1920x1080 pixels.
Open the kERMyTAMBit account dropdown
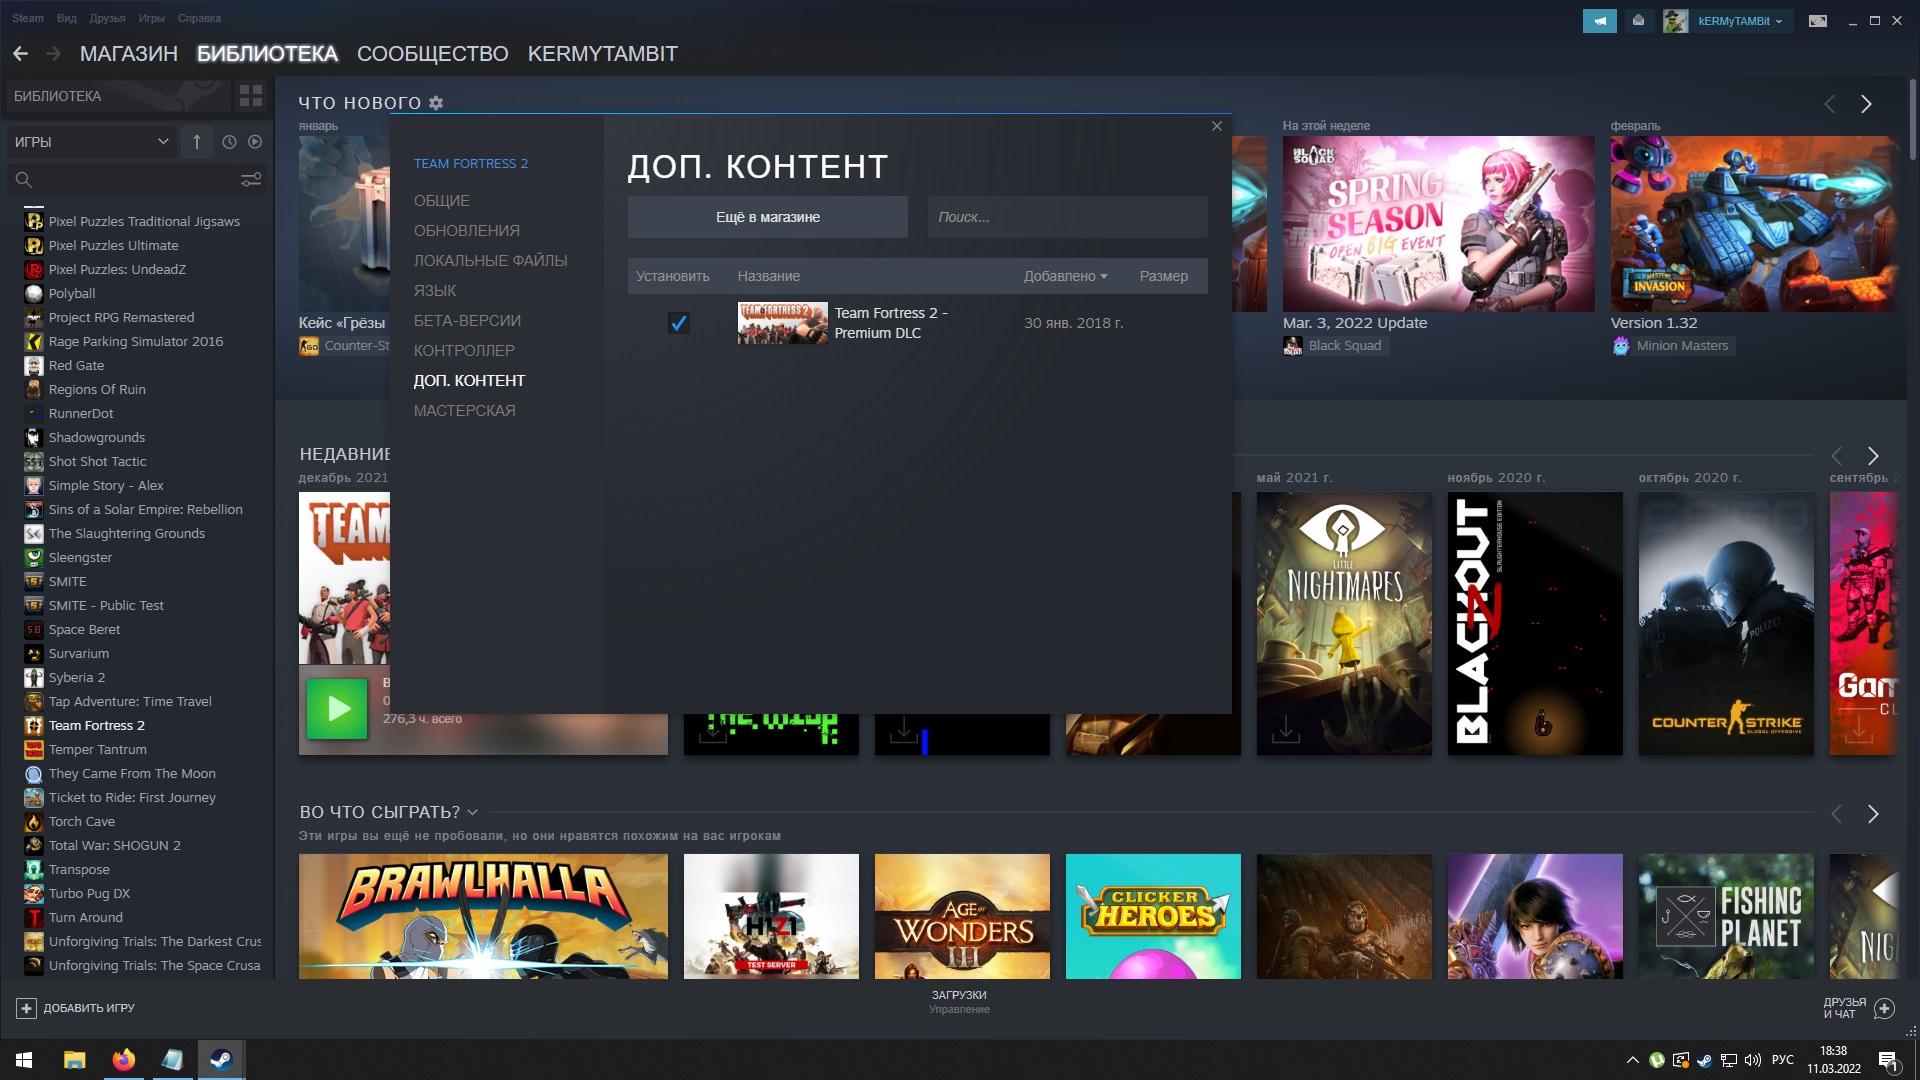[x=1739, y=20]
